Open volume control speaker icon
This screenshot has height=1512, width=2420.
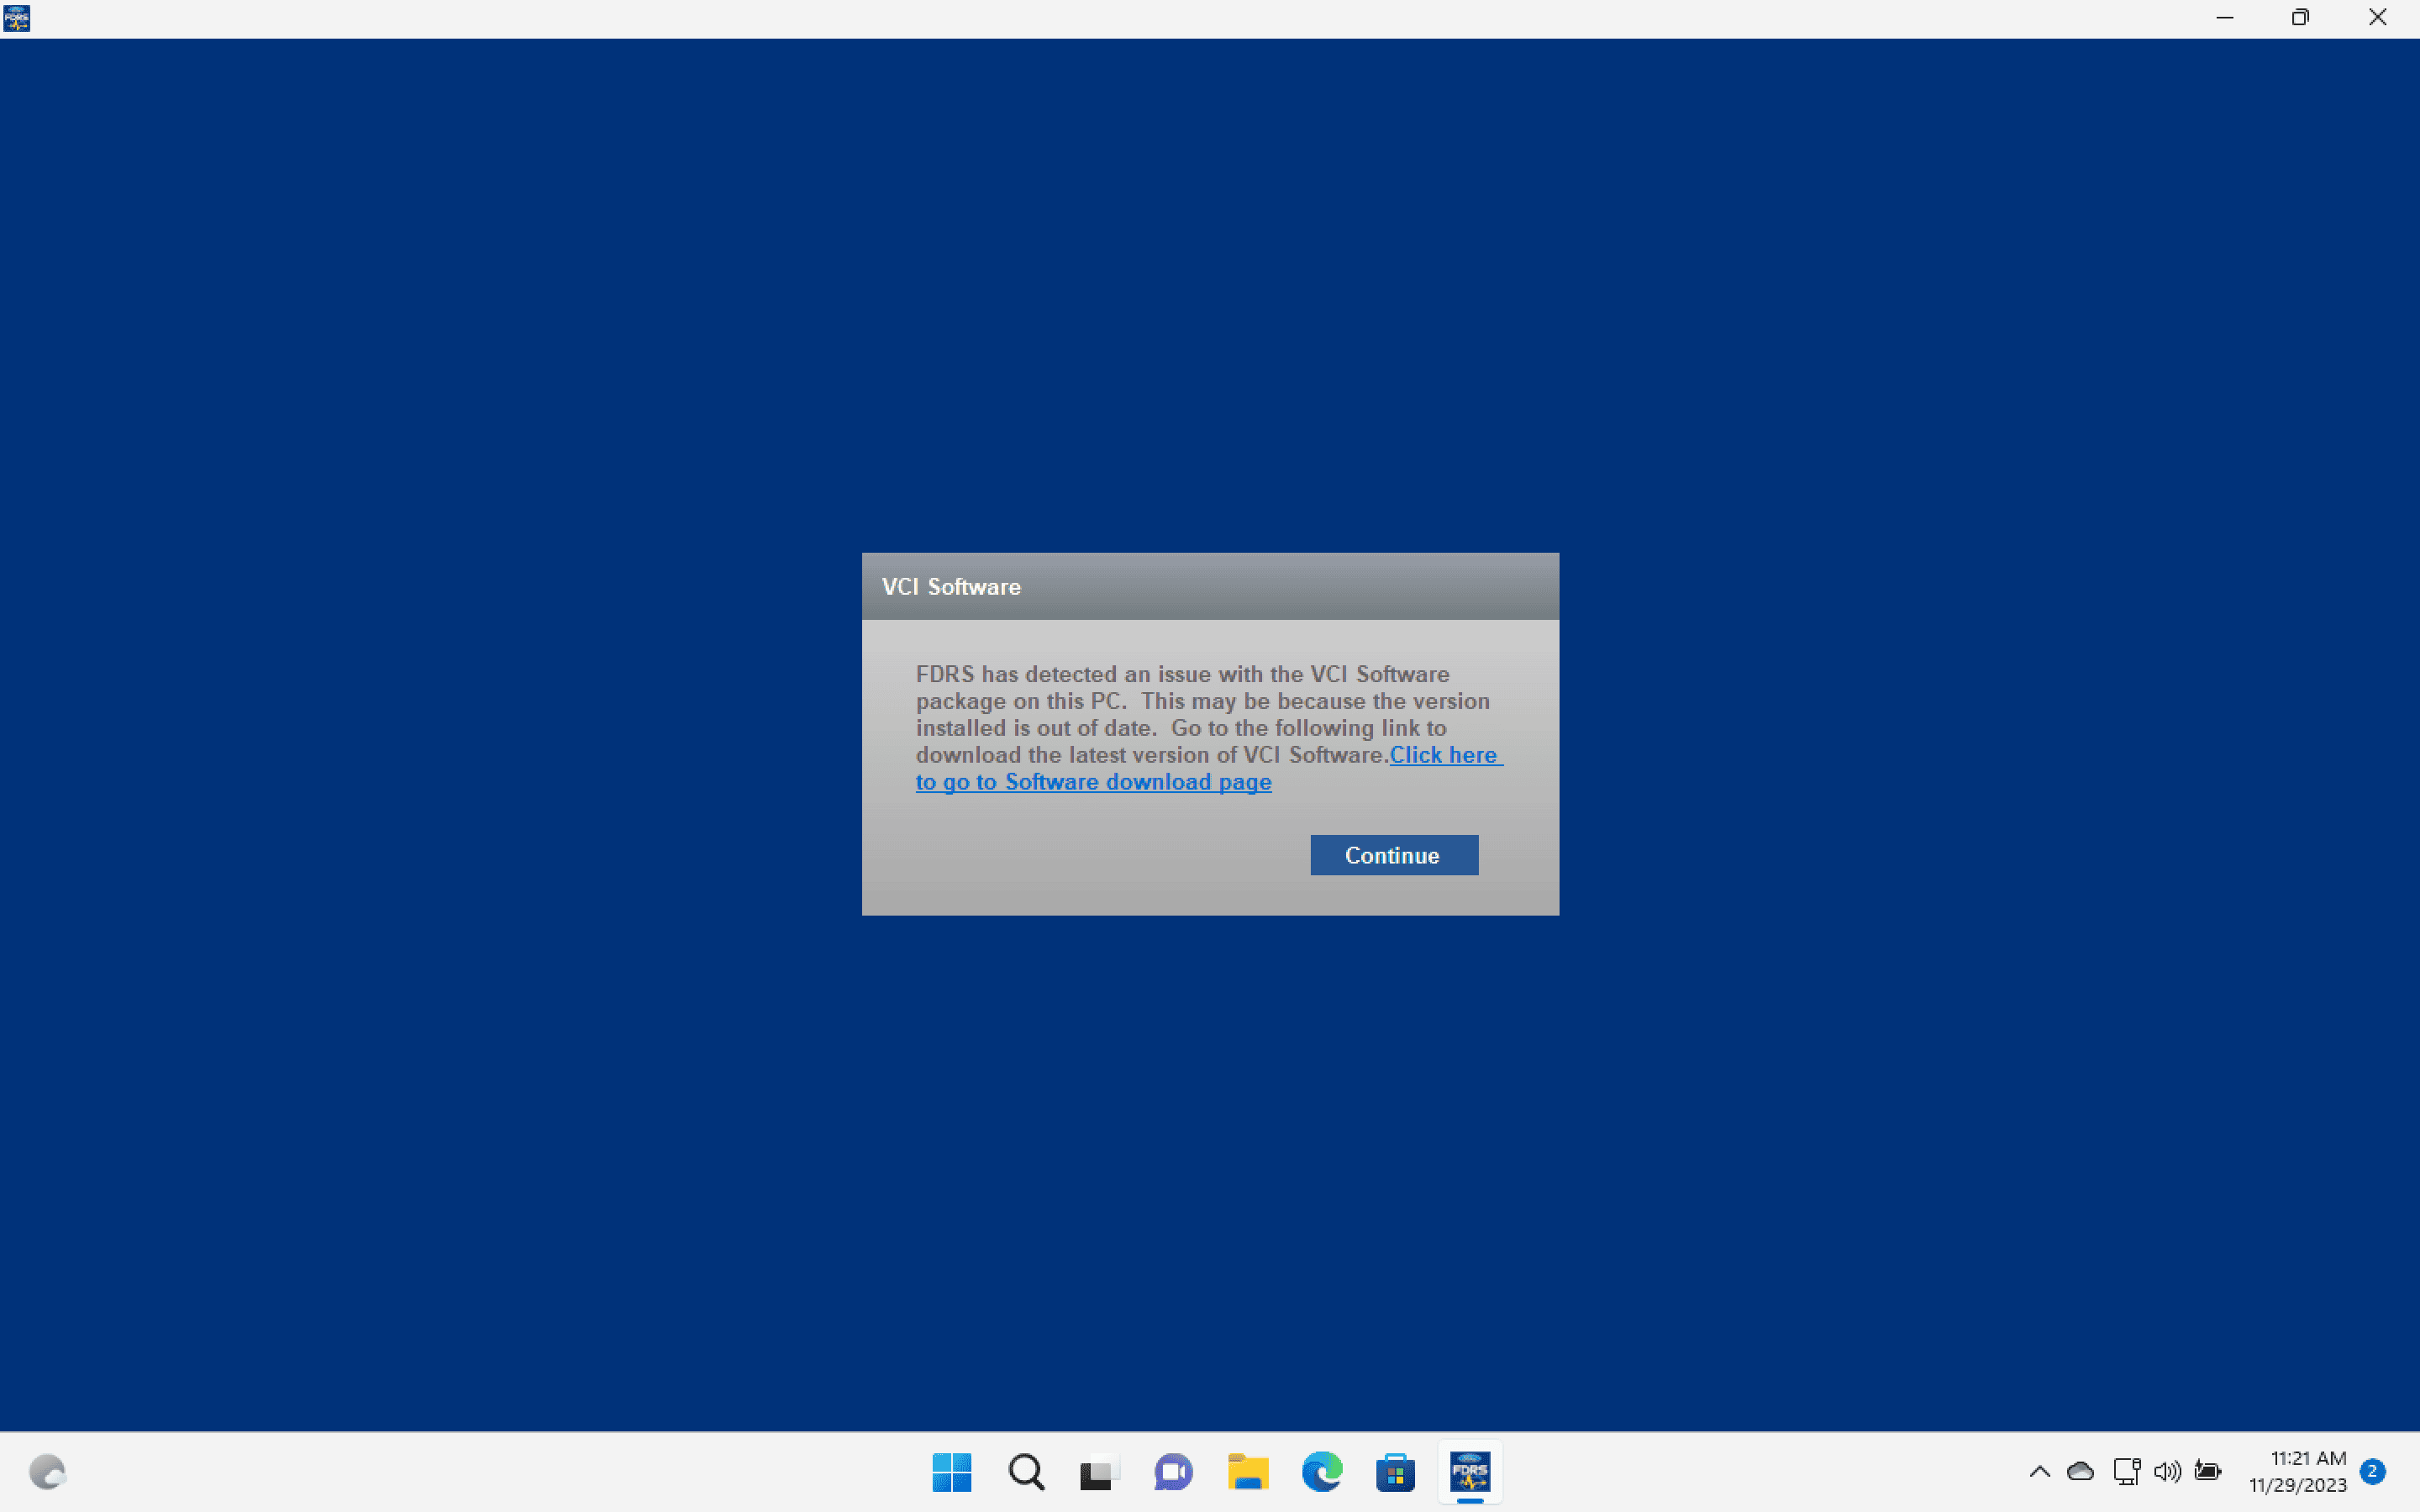click(x=2167, y=1472)
